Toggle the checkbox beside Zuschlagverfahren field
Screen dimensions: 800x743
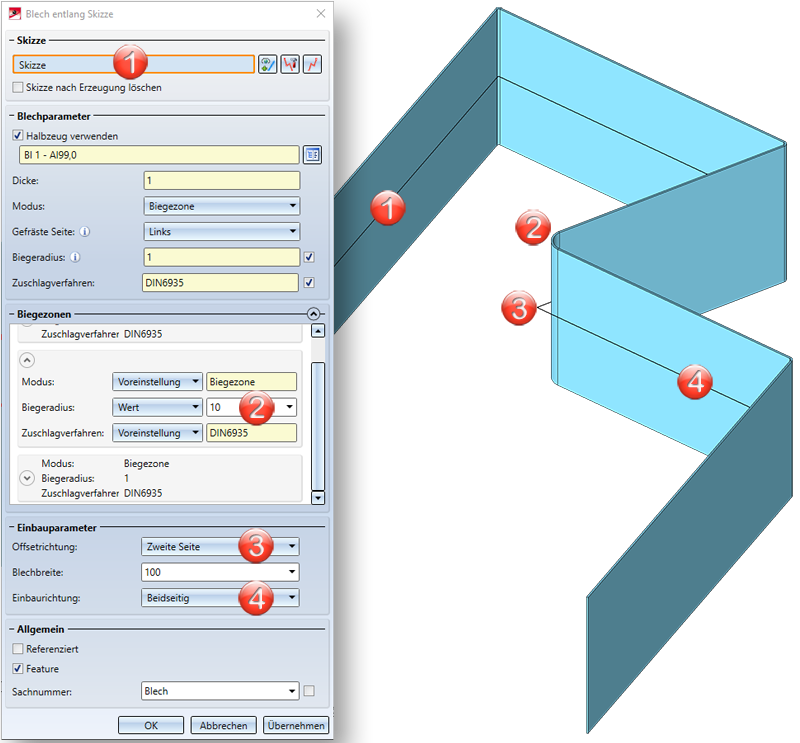click(309, 283)
